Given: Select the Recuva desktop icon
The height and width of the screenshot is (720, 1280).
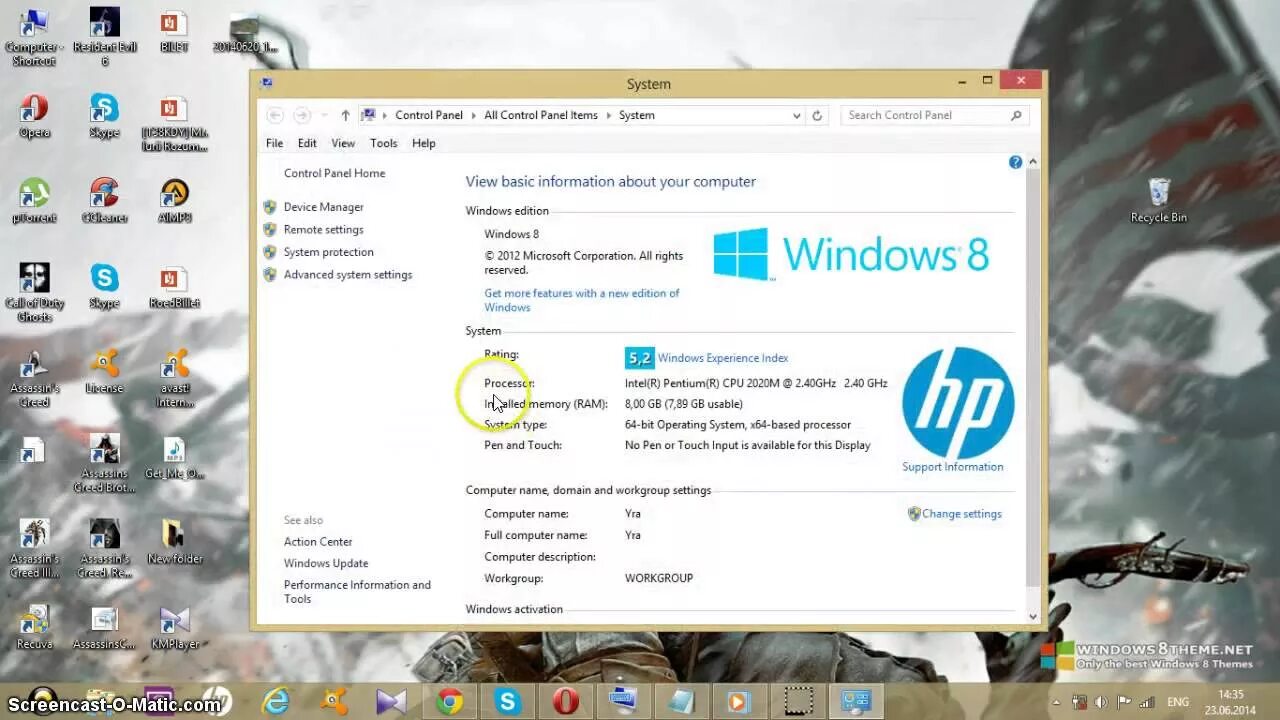Looking at the screenshot, I should 34,628.
